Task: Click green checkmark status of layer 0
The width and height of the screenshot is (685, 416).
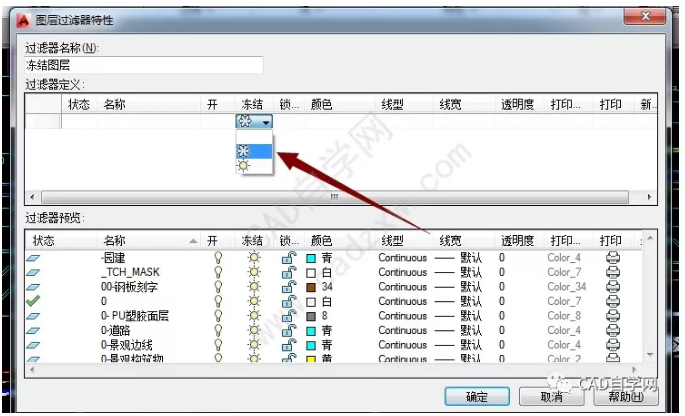Action: (33, 301)
